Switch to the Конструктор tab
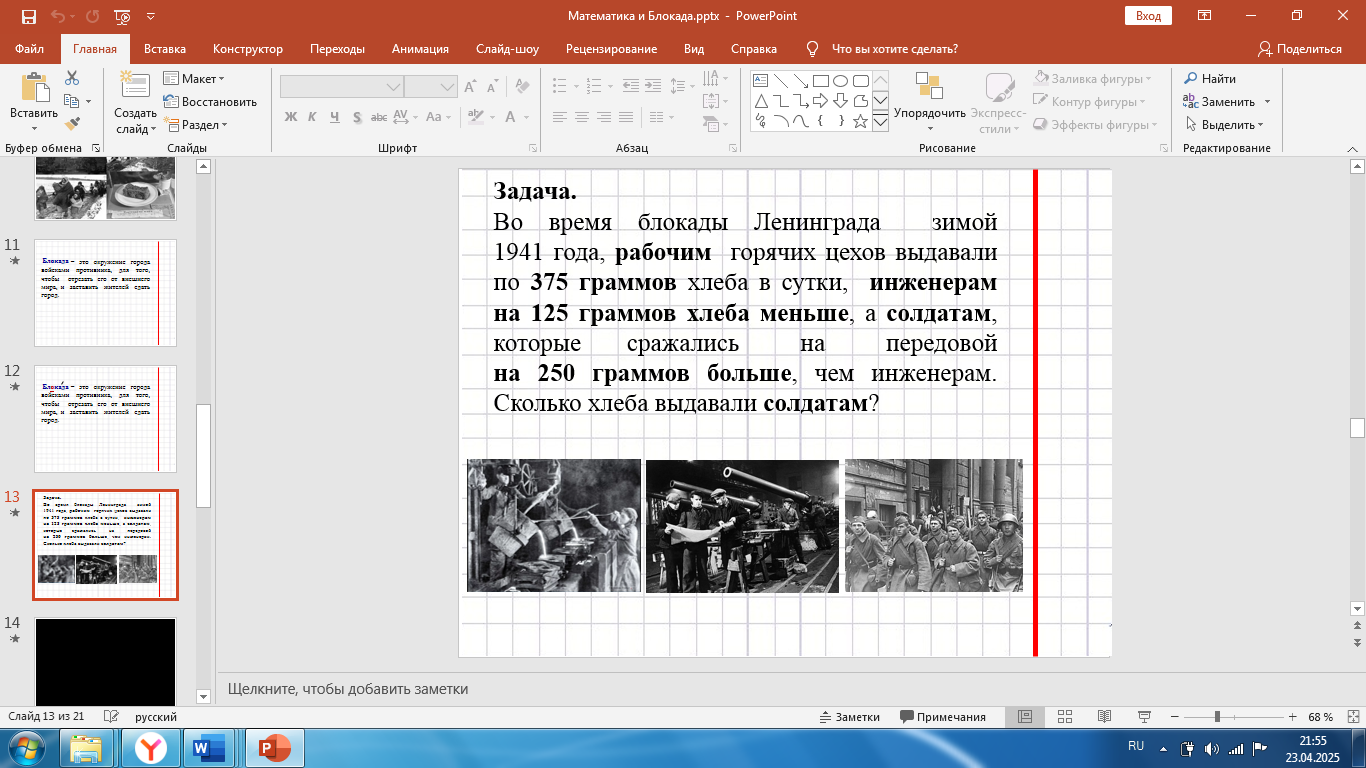Viewport: 1366px width, 768px height. 248,49
